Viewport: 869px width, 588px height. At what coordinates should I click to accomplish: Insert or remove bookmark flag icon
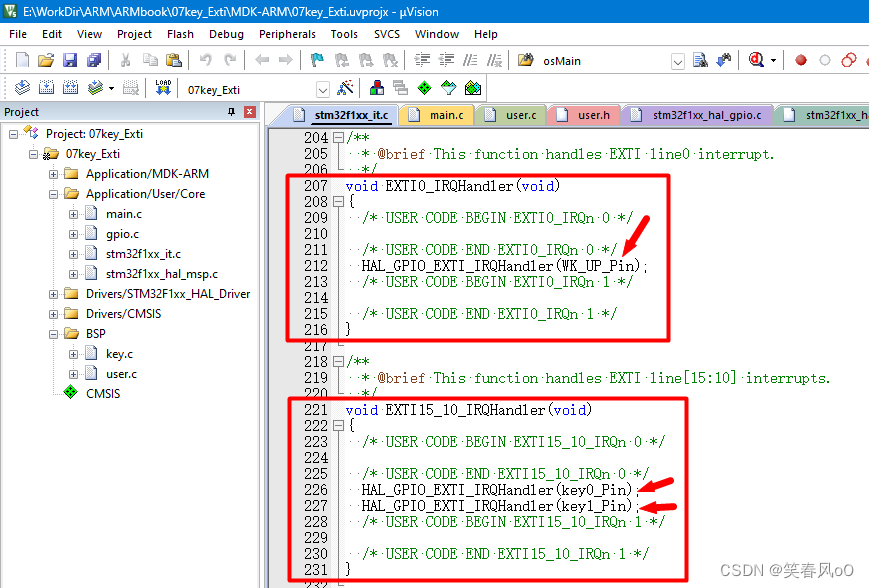coord(317,60)
